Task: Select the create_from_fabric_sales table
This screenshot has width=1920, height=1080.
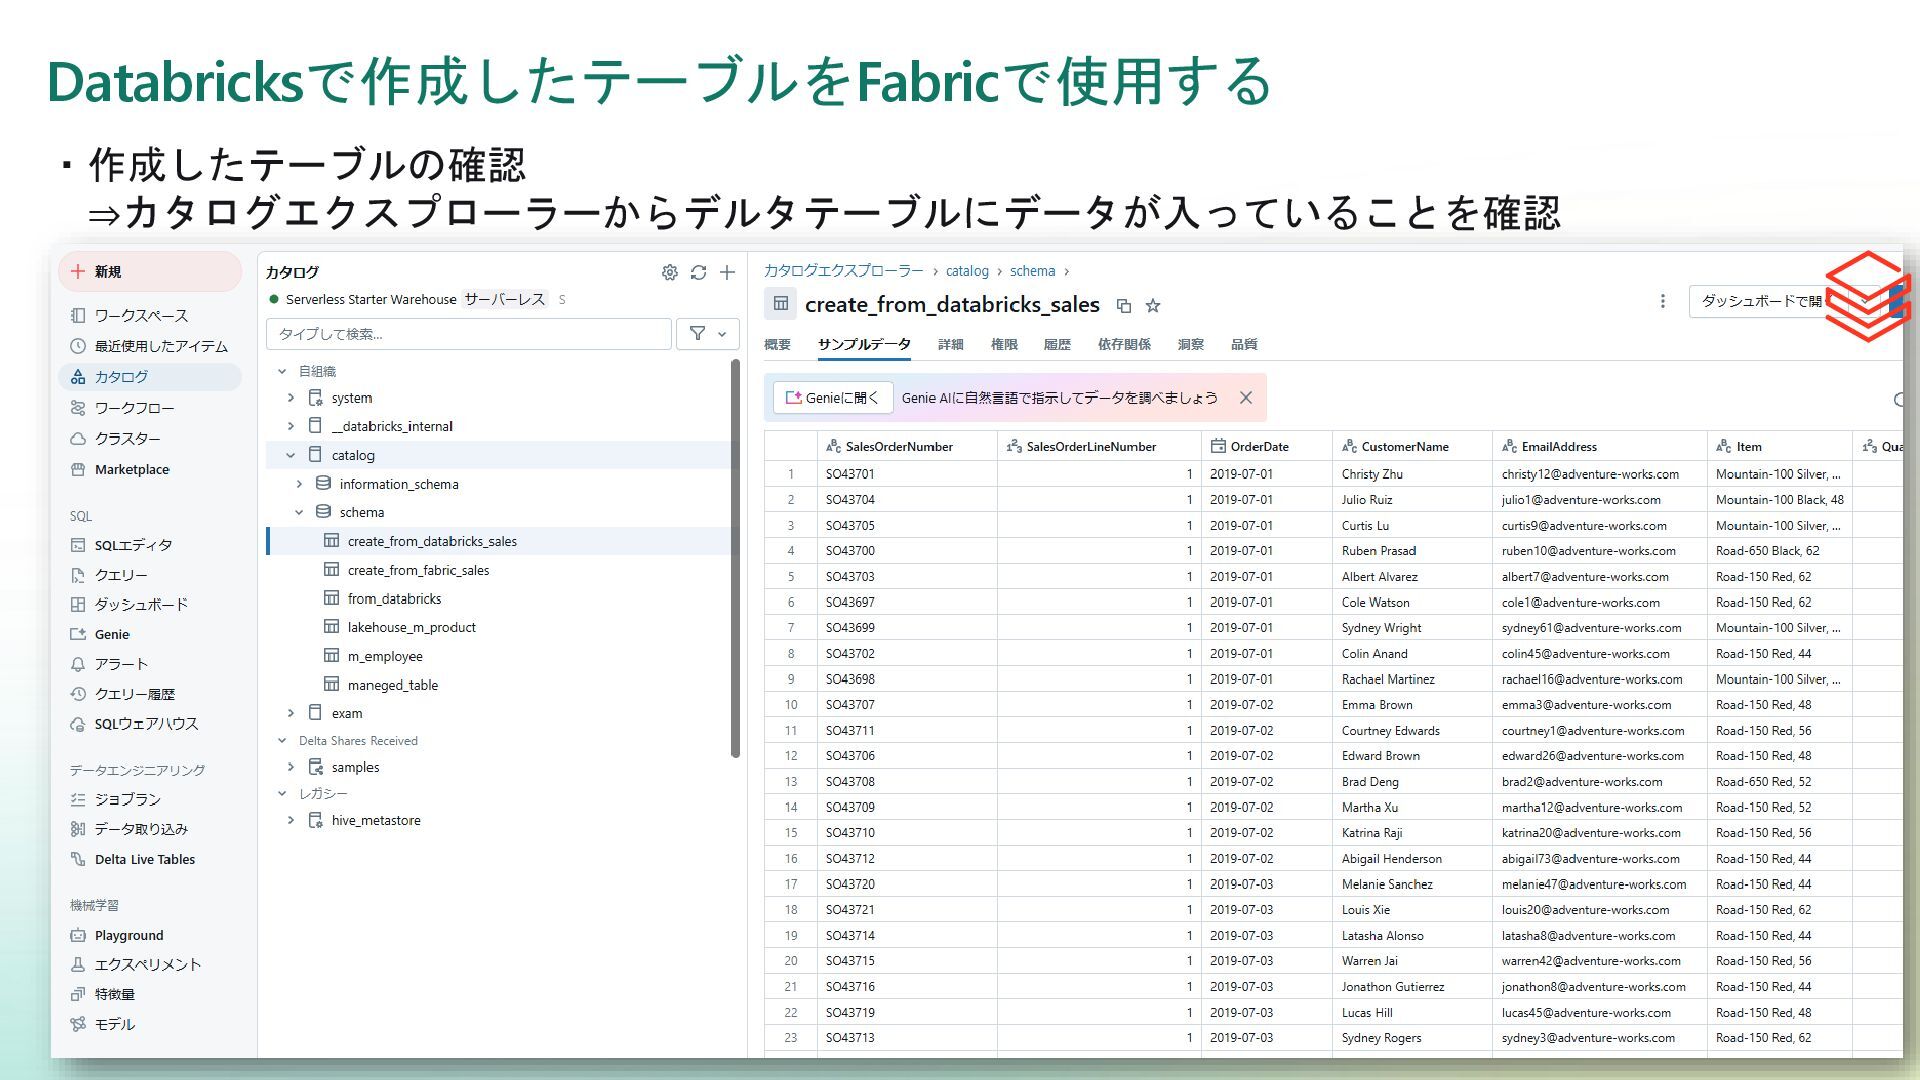Action: (x=418, y=570)
